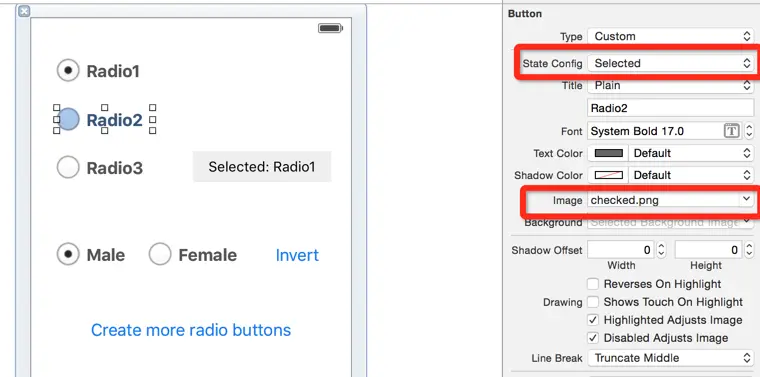Enable Reverses On Highlight checkbox
This screenshot has height=377, width=760.
tap(593, 284)
